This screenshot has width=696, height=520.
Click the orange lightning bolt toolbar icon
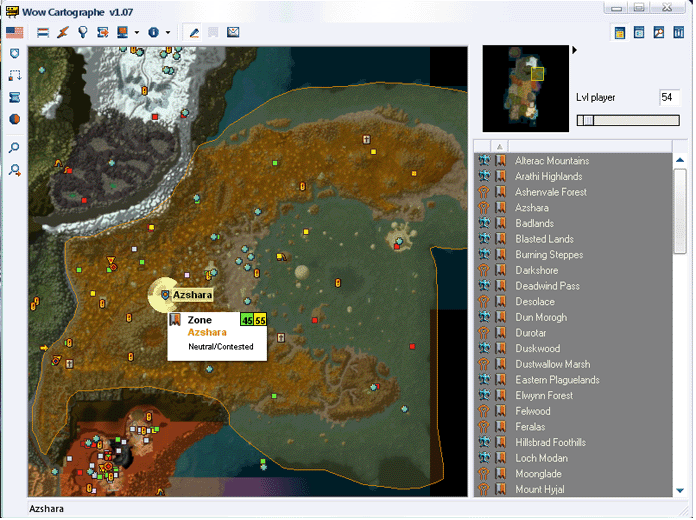tap(63, 32)
